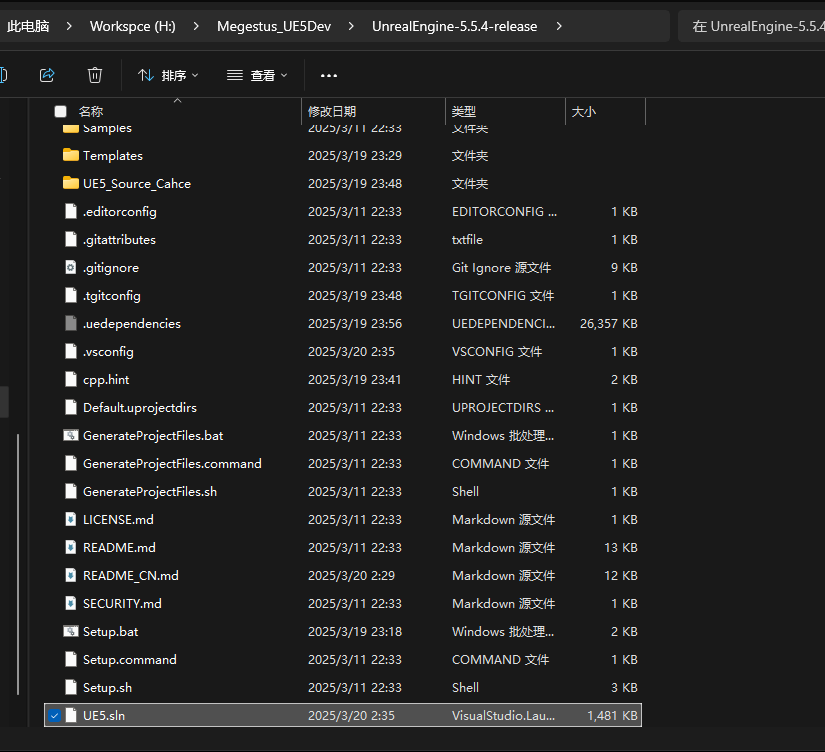
Task: Click the navigation pane scrollbar
Action: tap(18, 564)
